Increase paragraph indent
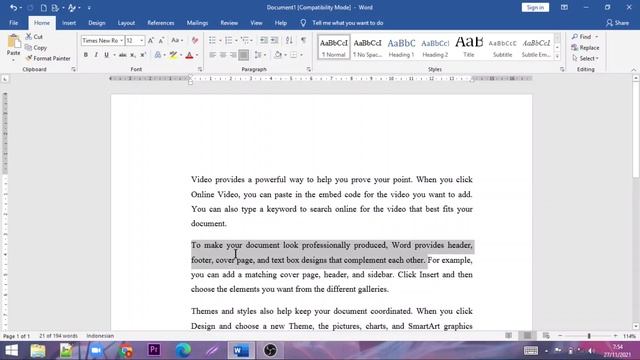Viewport: 640px width, 360px height. [275, 40]
